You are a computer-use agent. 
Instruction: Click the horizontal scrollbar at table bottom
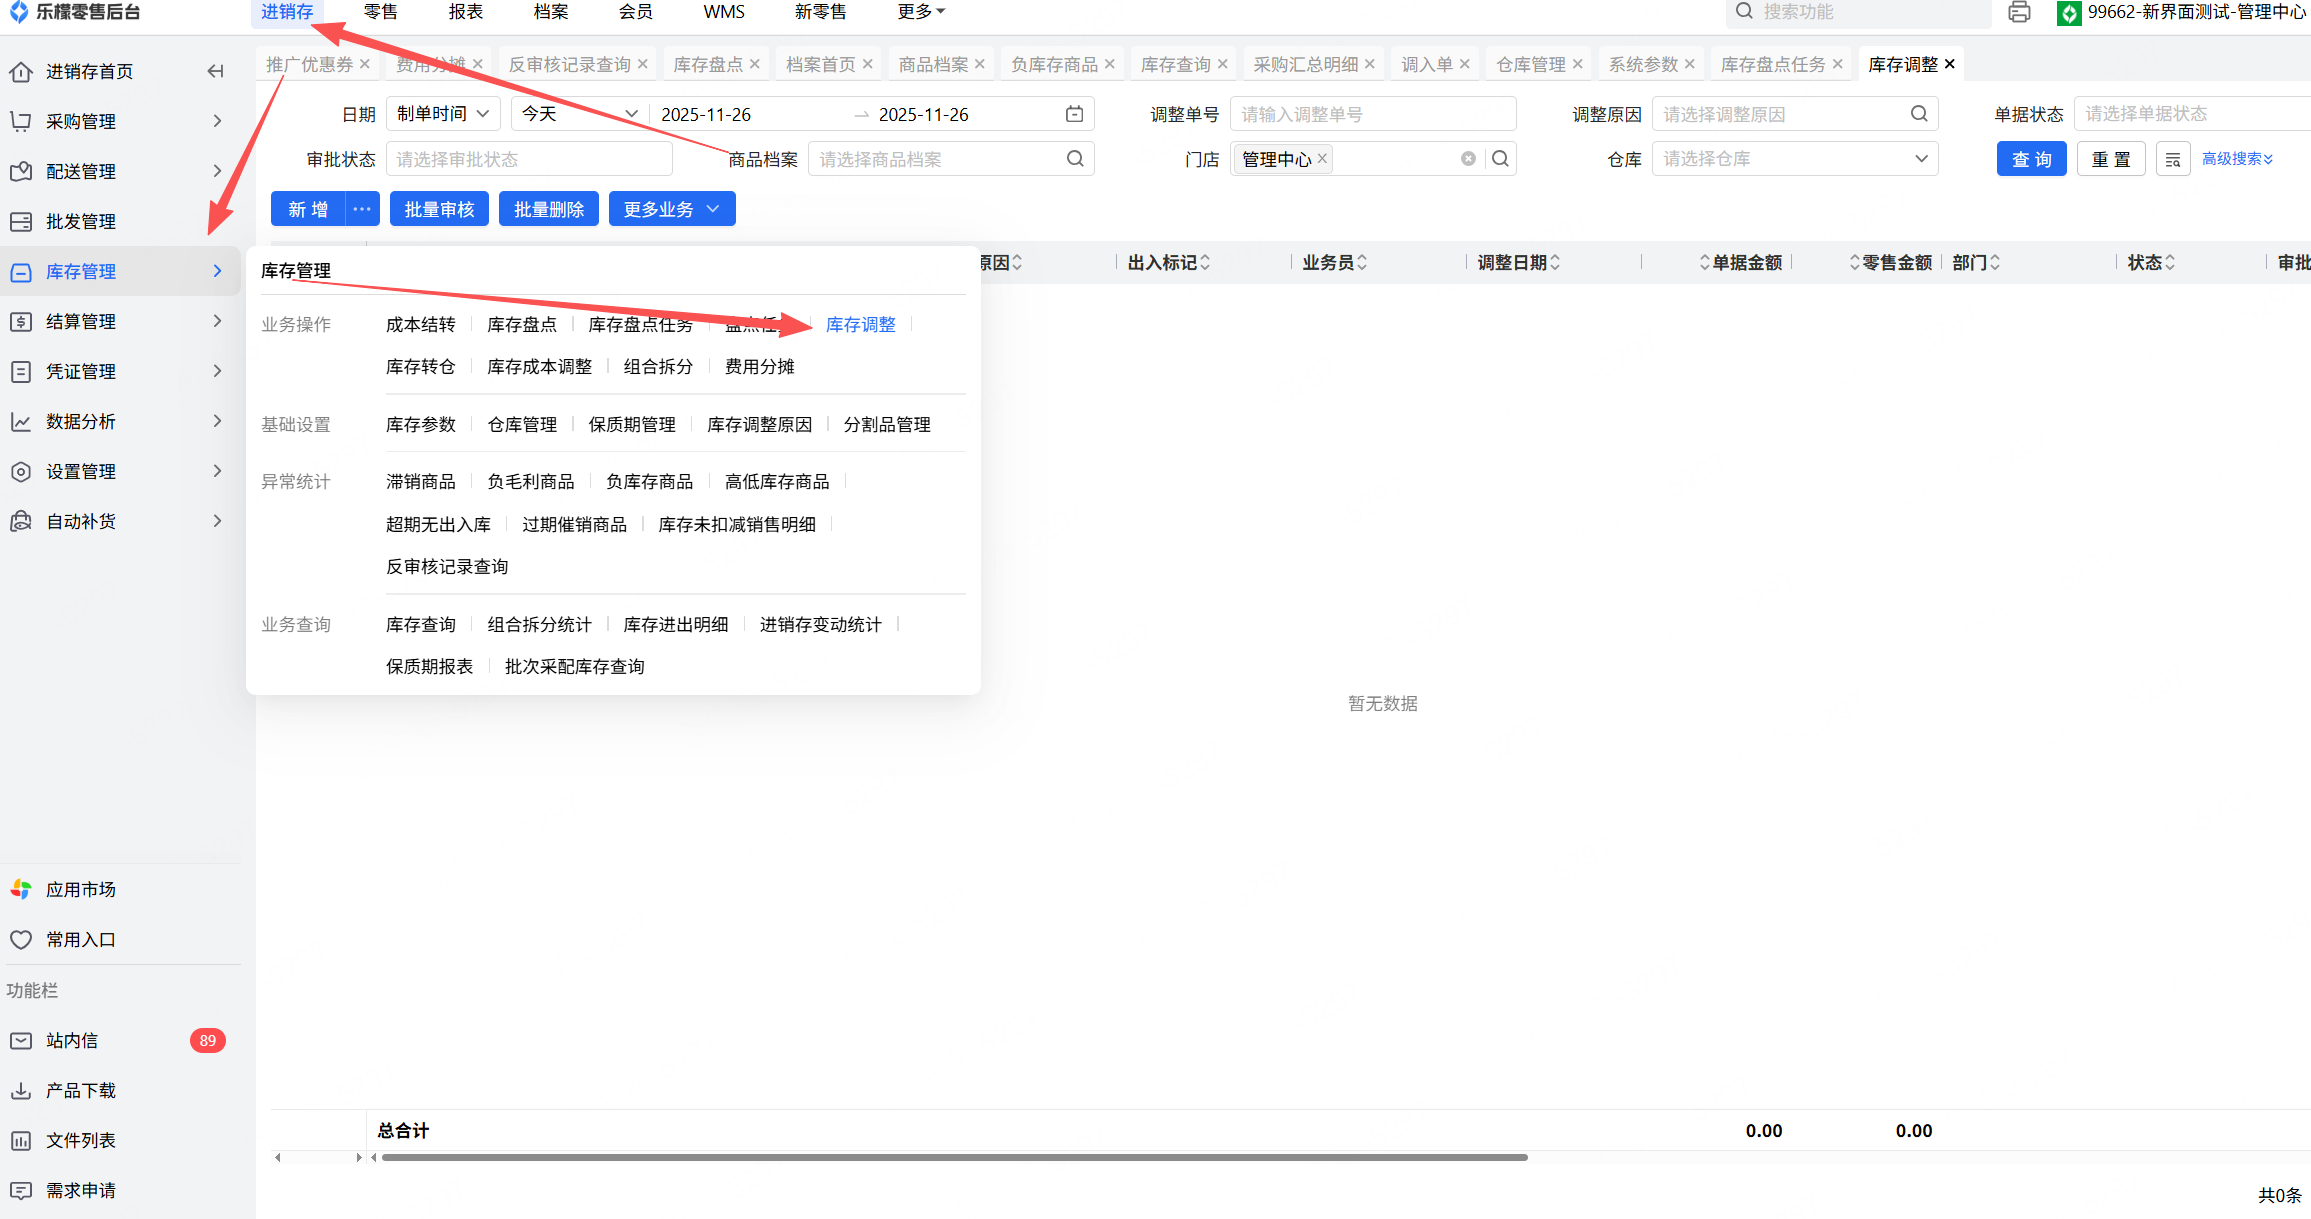click(x=954, y=1157)
